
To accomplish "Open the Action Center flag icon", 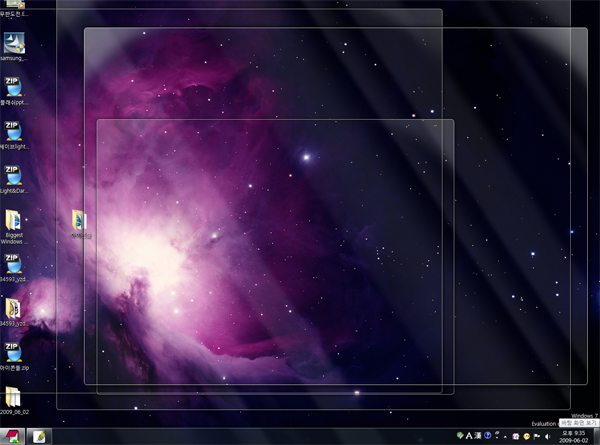I will pyautogui.click(x=536, y=437).
